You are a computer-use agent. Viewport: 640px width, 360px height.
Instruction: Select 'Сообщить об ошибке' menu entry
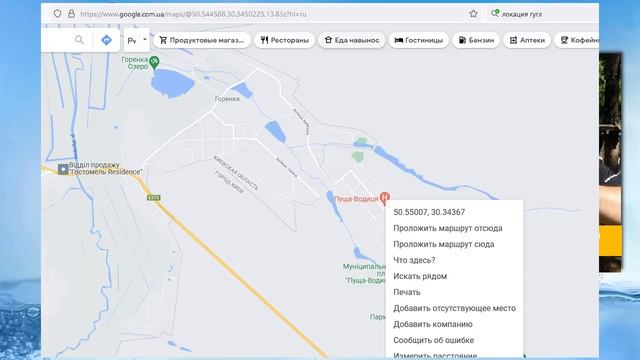click(433, 340)
